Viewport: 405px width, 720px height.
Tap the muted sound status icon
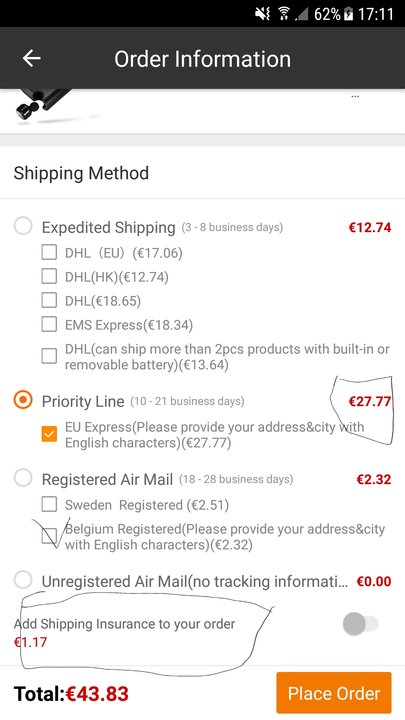tap(263, 14)
